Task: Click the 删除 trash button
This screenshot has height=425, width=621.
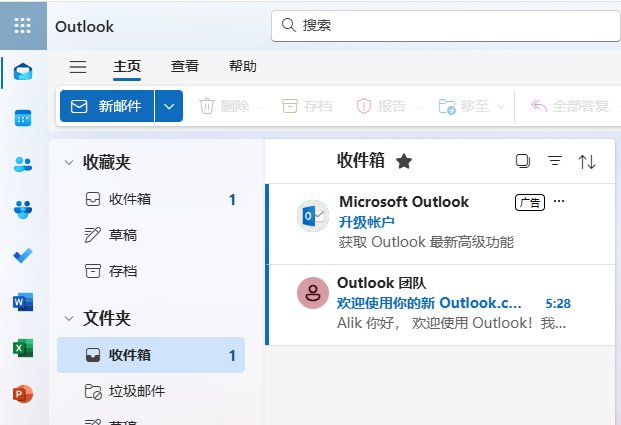Action: tap(224, 106)
